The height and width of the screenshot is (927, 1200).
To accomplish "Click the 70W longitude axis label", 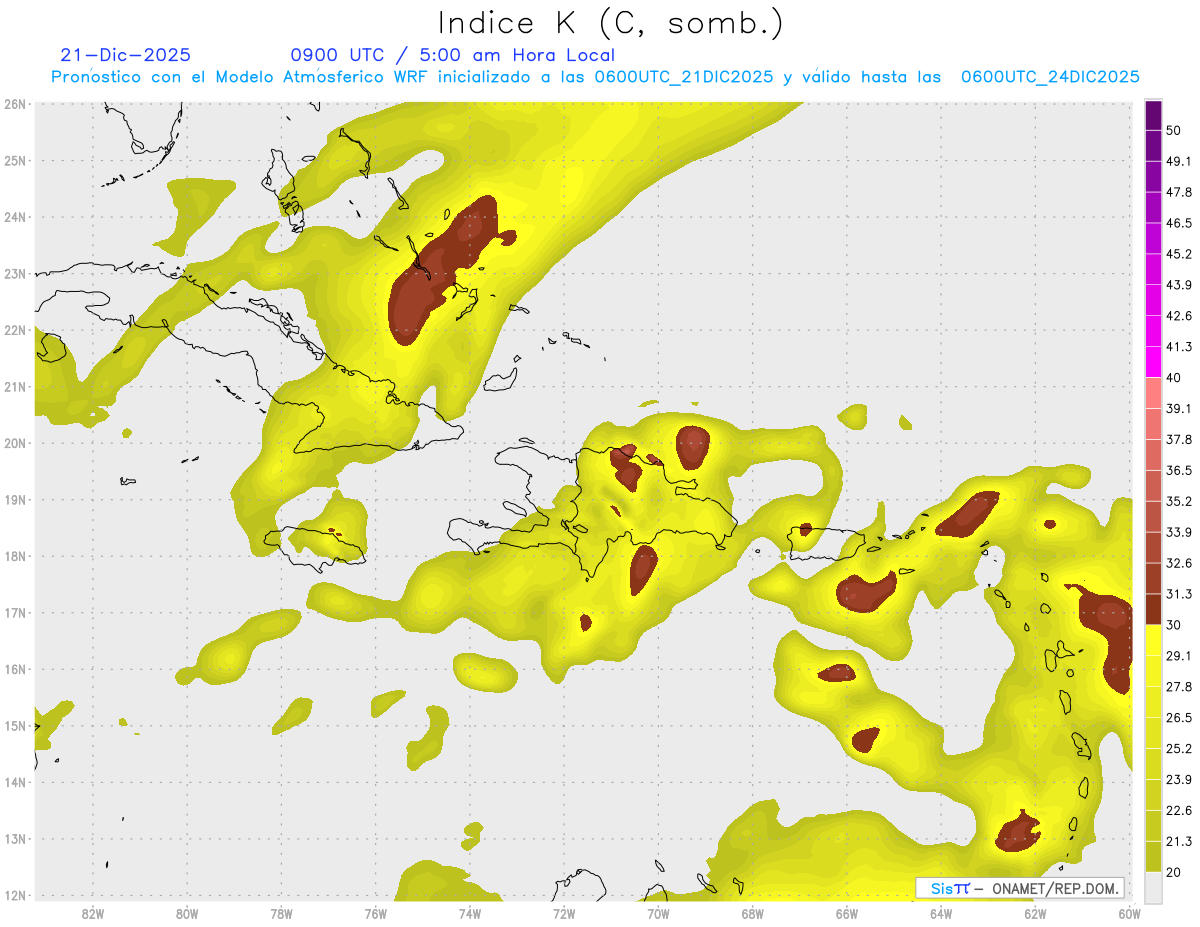I will point(658,912).
